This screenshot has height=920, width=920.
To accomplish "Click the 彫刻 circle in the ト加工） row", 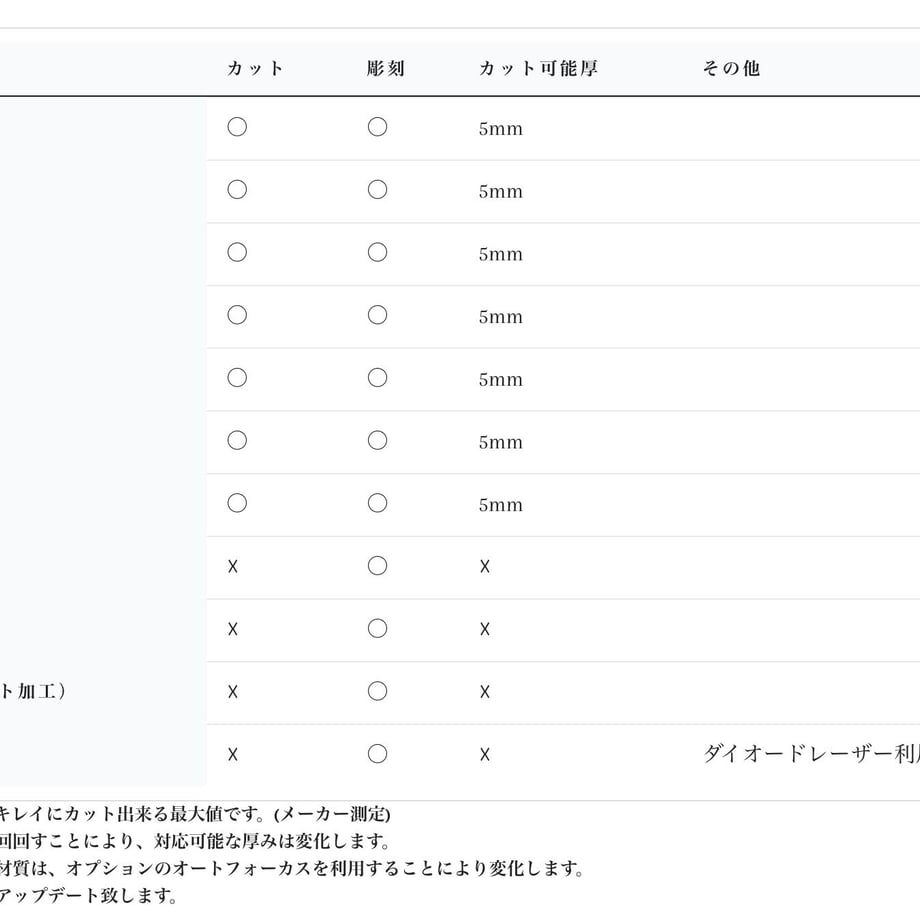I will (x=377, y=691).
